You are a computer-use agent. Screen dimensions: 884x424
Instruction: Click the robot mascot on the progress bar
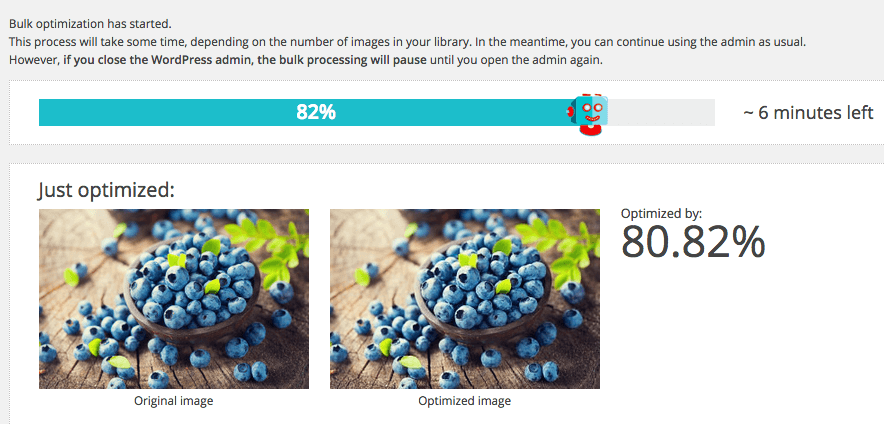point(591,113)
